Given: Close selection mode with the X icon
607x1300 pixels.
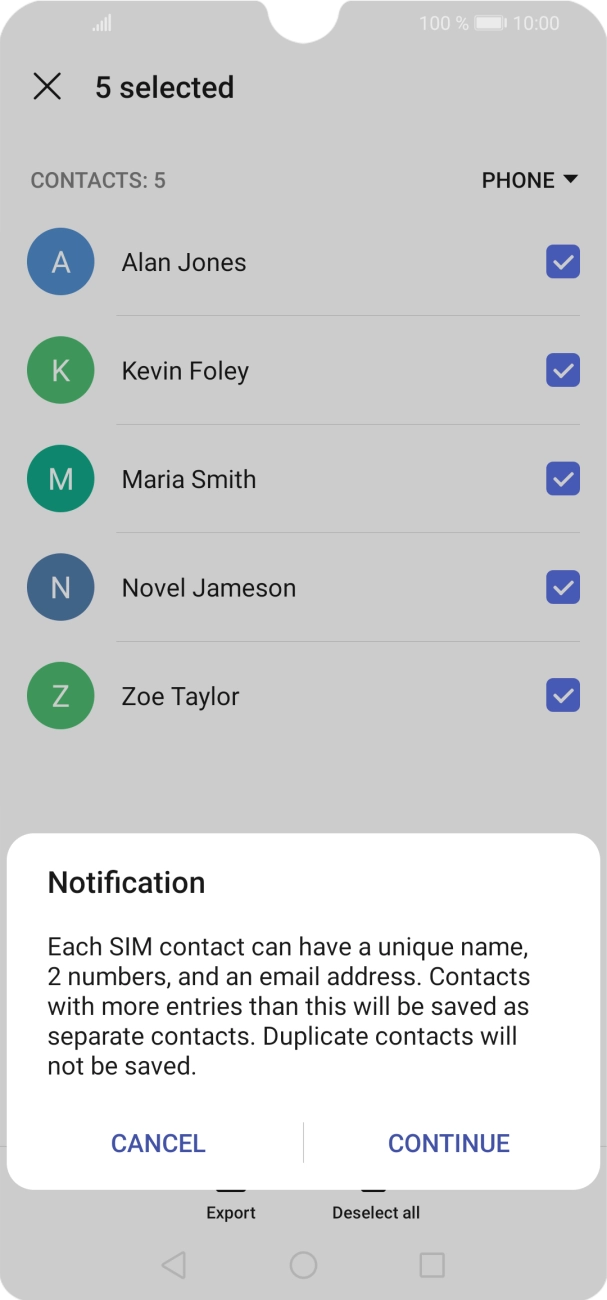Looking at the screenshot, I should coord(47,87).
